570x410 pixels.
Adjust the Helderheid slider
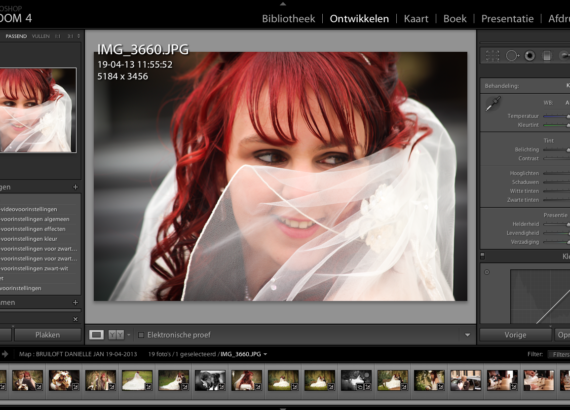click(556, 224)
